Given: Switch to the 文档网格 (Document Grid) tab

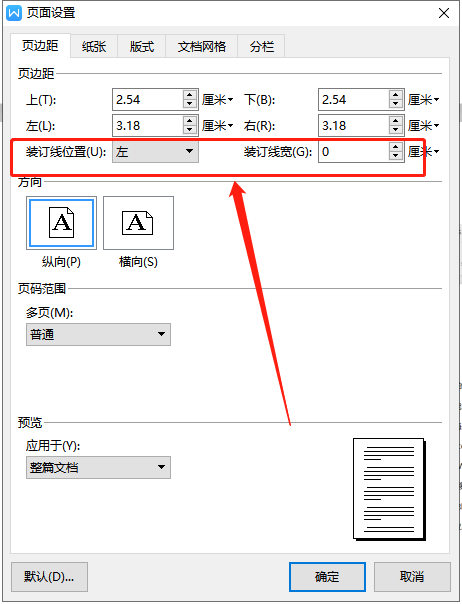Looking at the screenshot, I should coord(202,47).
